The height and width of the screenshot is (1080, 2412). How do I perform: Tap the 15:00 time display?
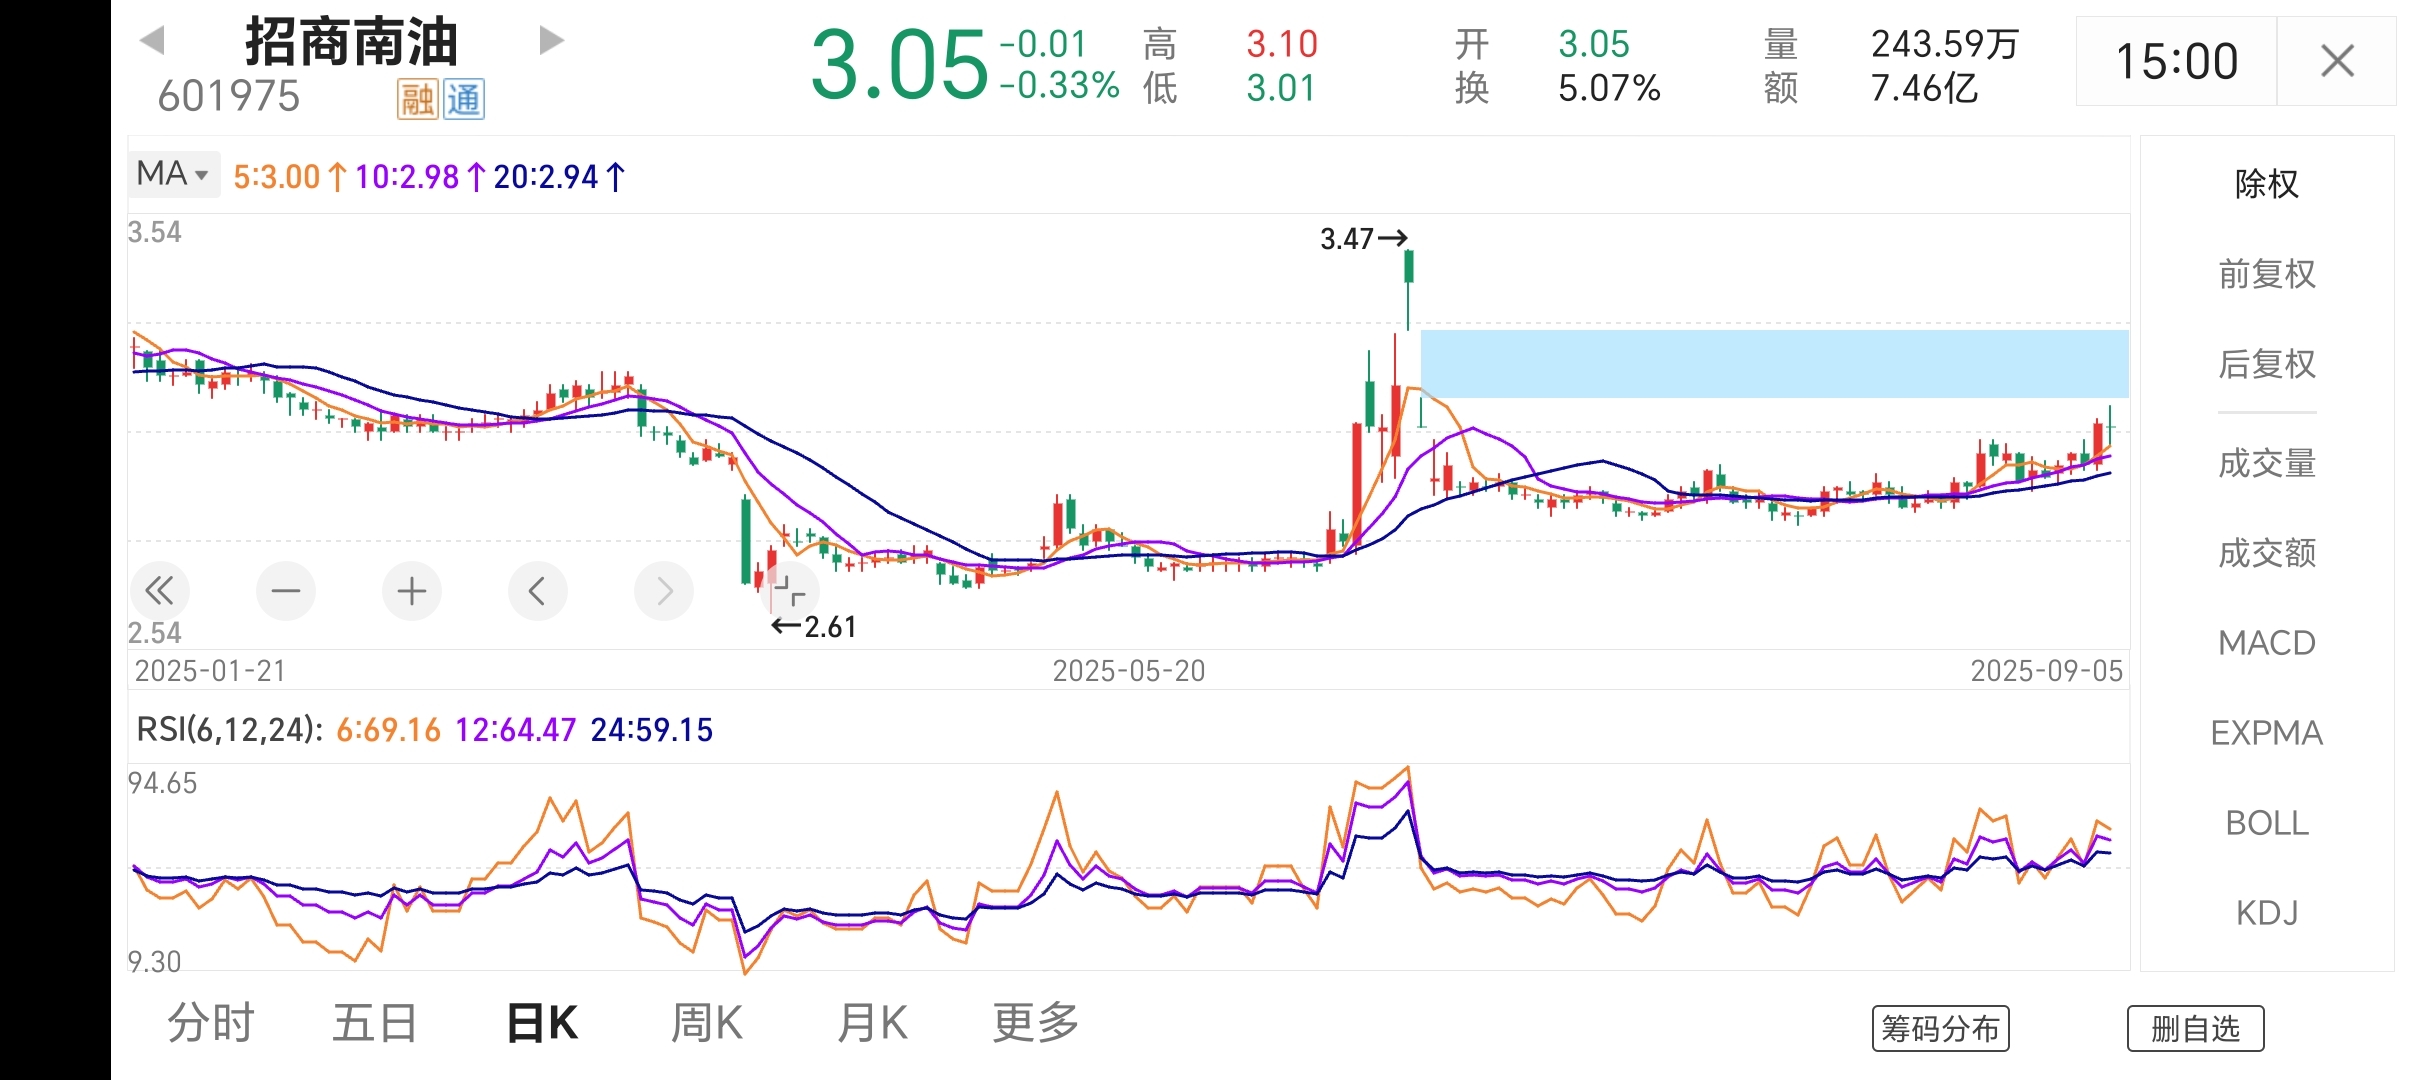[2176, 61]
